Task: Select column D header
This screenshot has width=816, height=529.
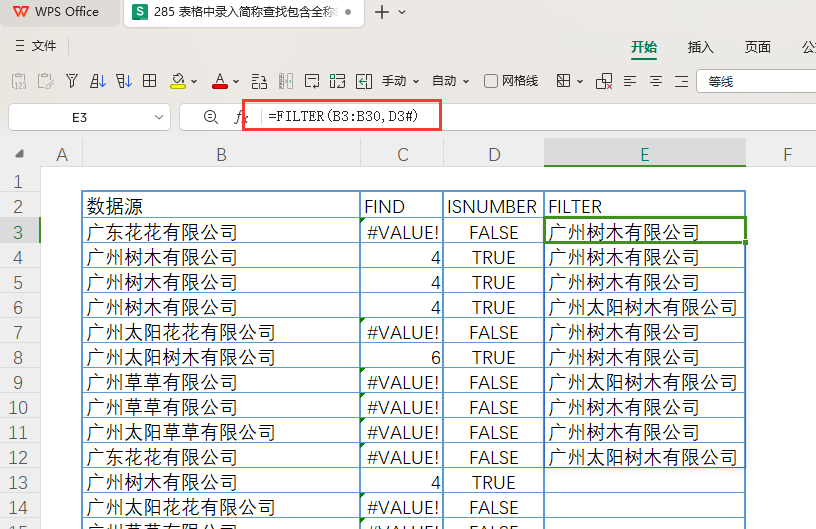Action: pyautogui.click(x=494, y=154)
